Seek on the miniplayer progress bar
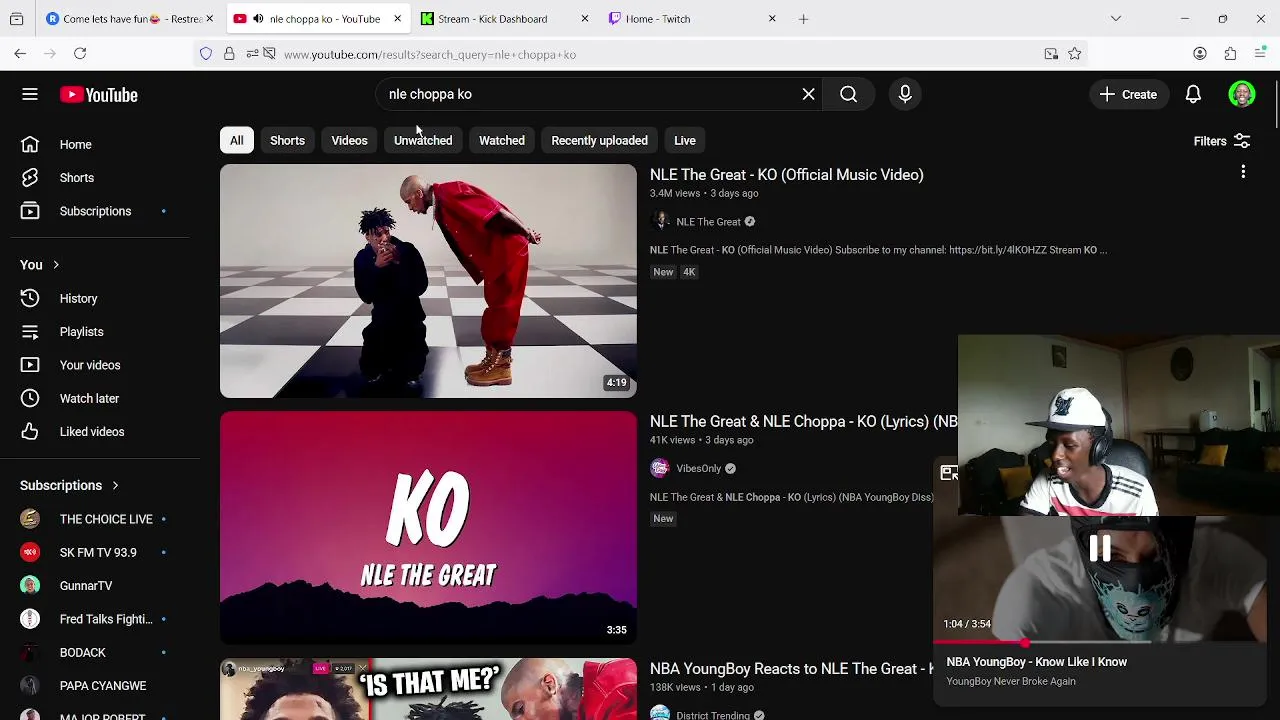 click(x=1100, y=642)
